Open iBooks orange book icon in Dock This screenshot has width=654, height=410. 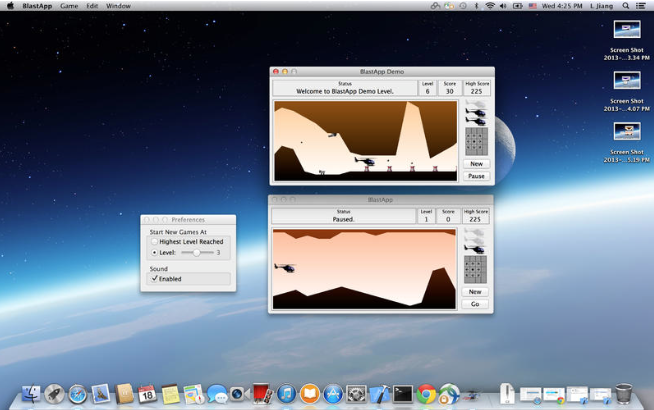[309, 394]
